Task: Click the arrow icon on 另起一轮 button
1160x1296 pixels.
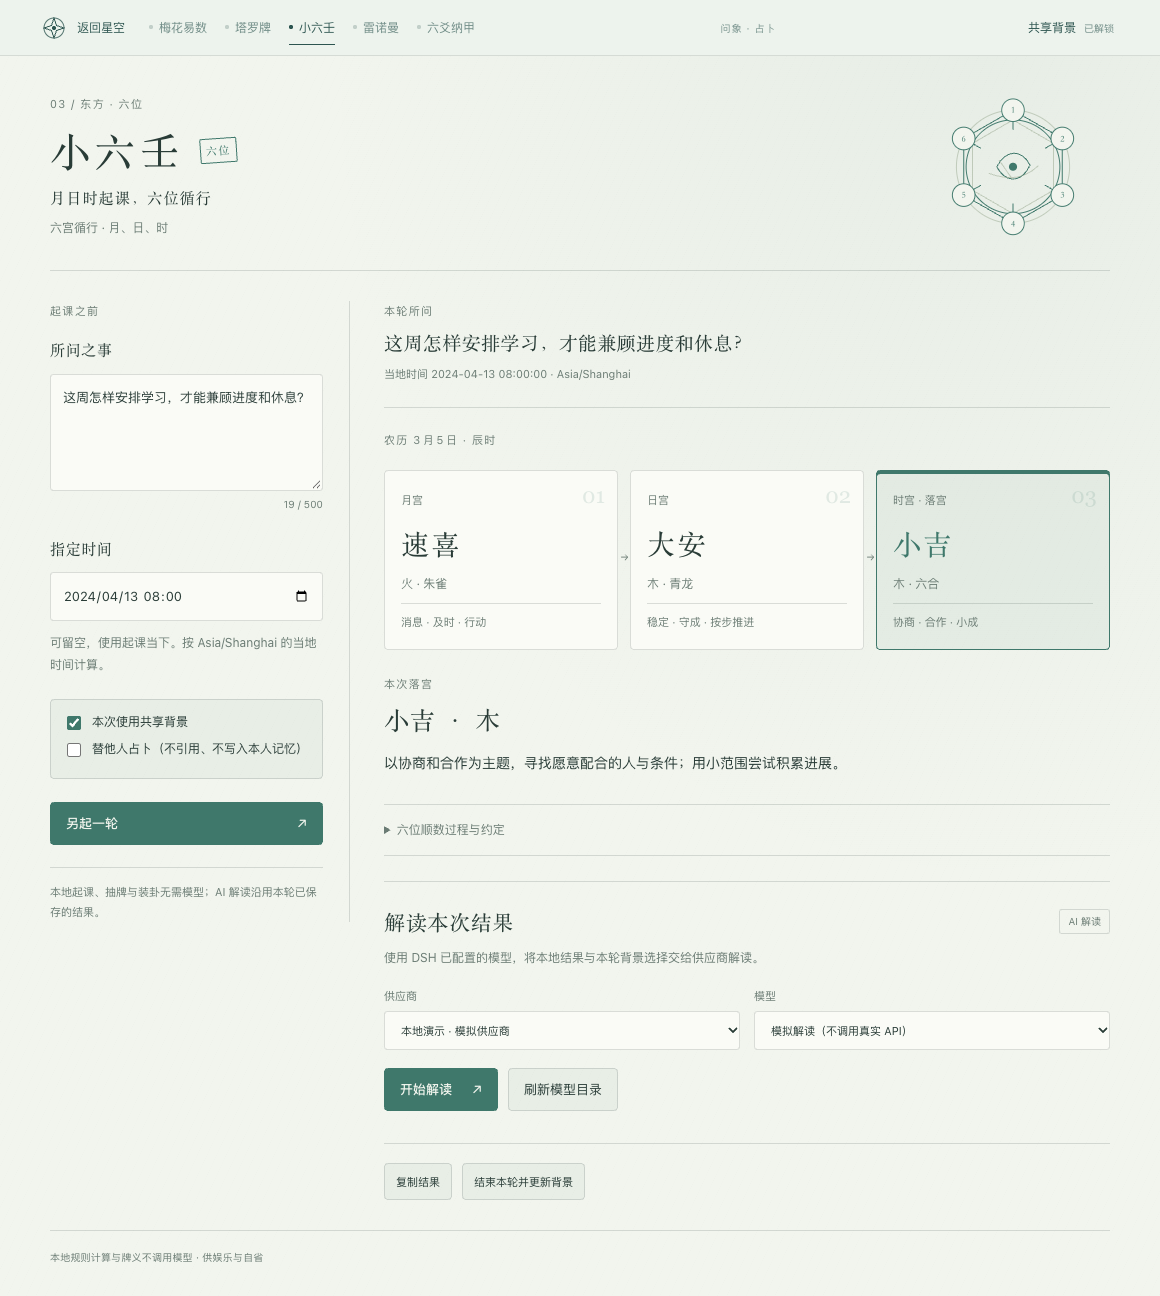Action: 302,823
